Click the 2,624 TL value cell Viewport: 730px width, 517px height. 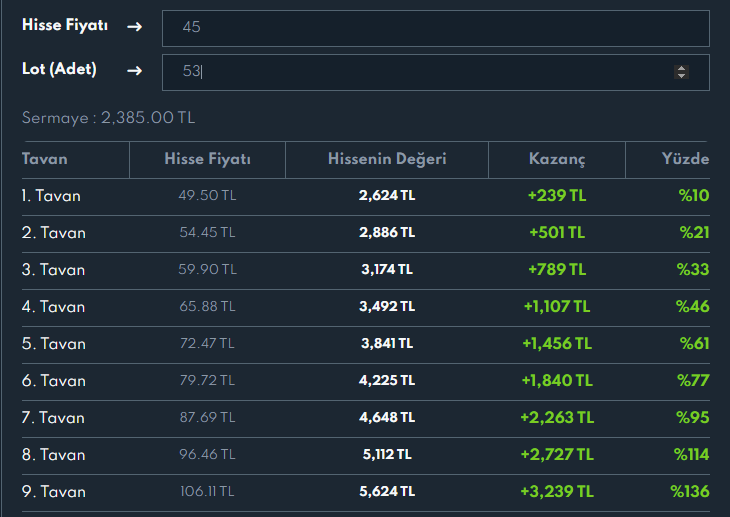tap(387, 195)
